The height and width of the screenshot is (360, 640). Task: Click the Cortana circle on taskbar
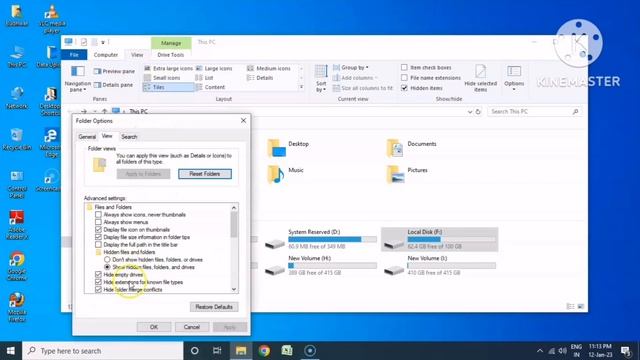(x=195, y=351)
